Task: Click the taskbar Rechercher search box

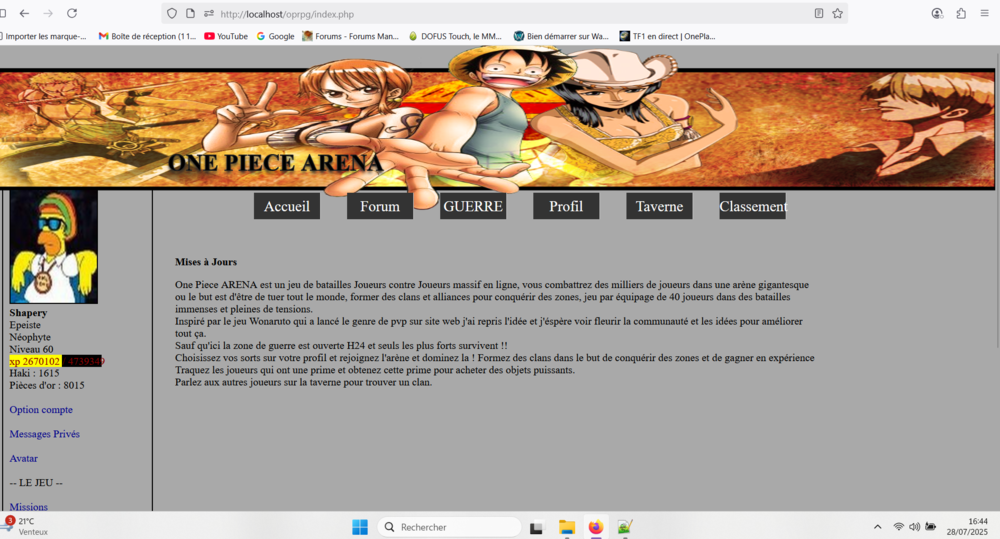Action: point(450,527)
